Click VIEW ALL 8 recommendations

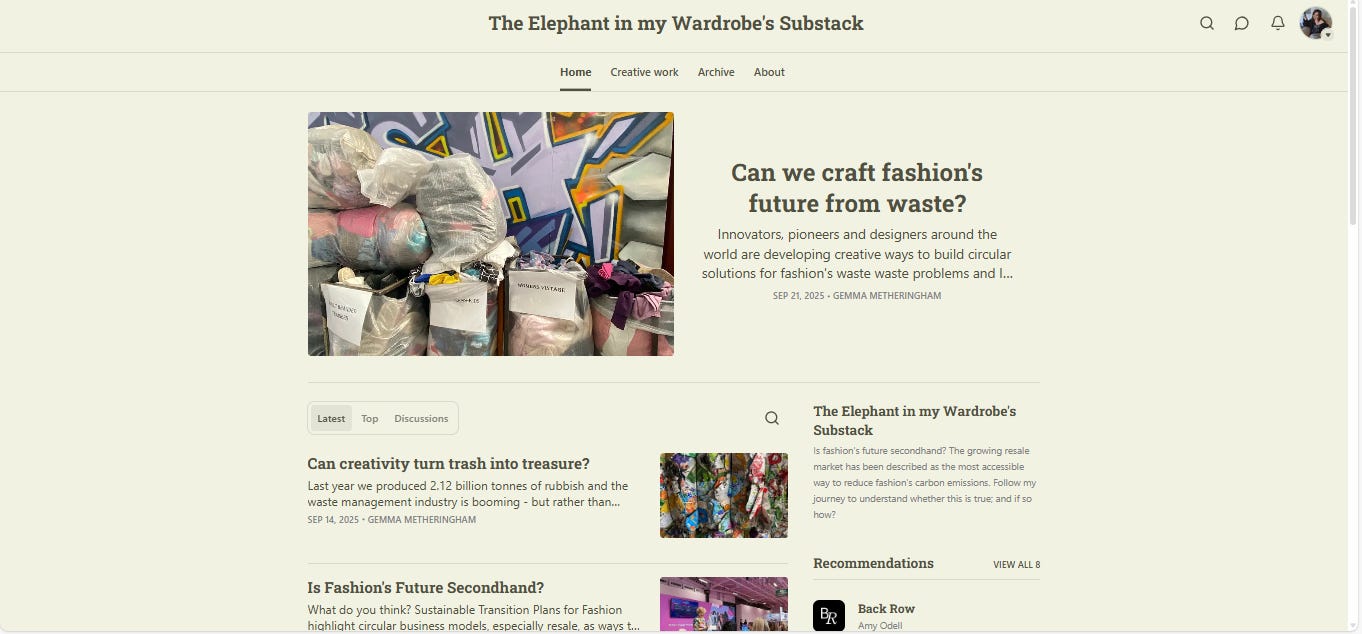point(1016,565)
